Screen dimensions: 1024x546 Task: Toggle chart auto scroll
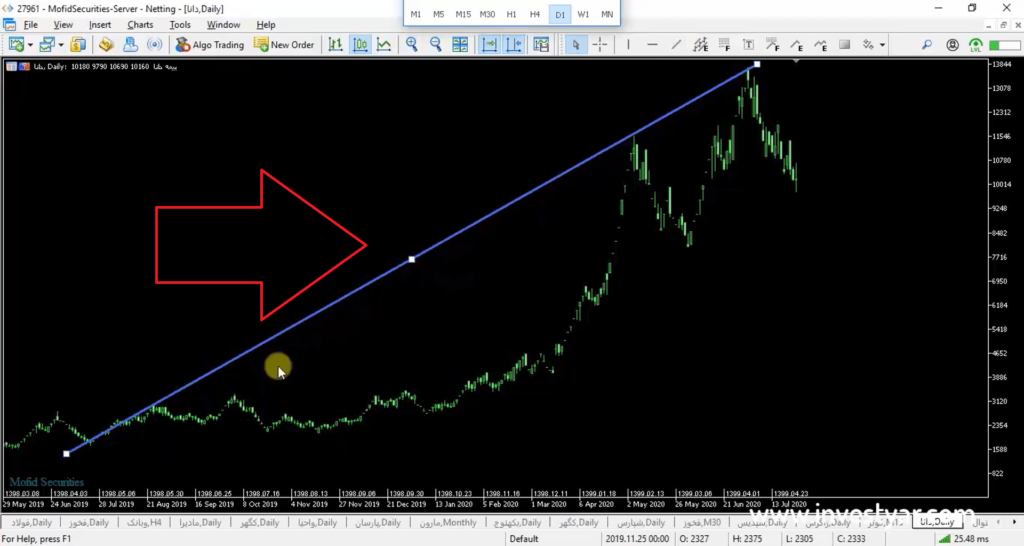point(489,44)
